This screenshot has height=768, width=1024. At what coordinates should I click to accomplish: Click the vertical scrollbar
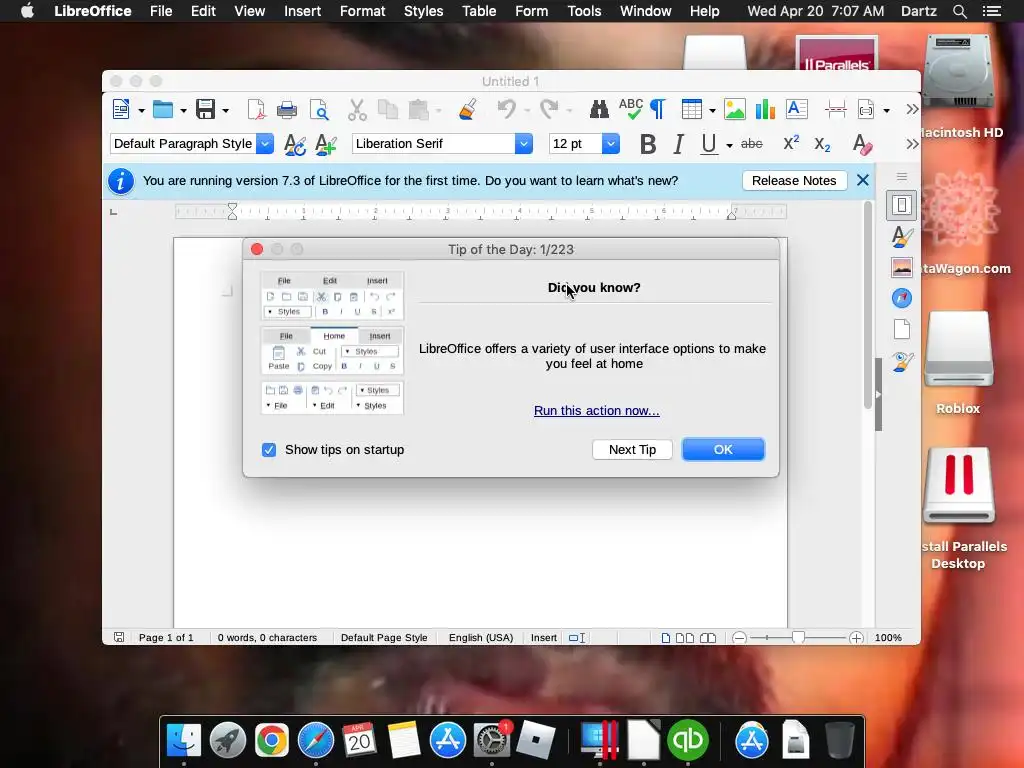[x=868, y=306]
